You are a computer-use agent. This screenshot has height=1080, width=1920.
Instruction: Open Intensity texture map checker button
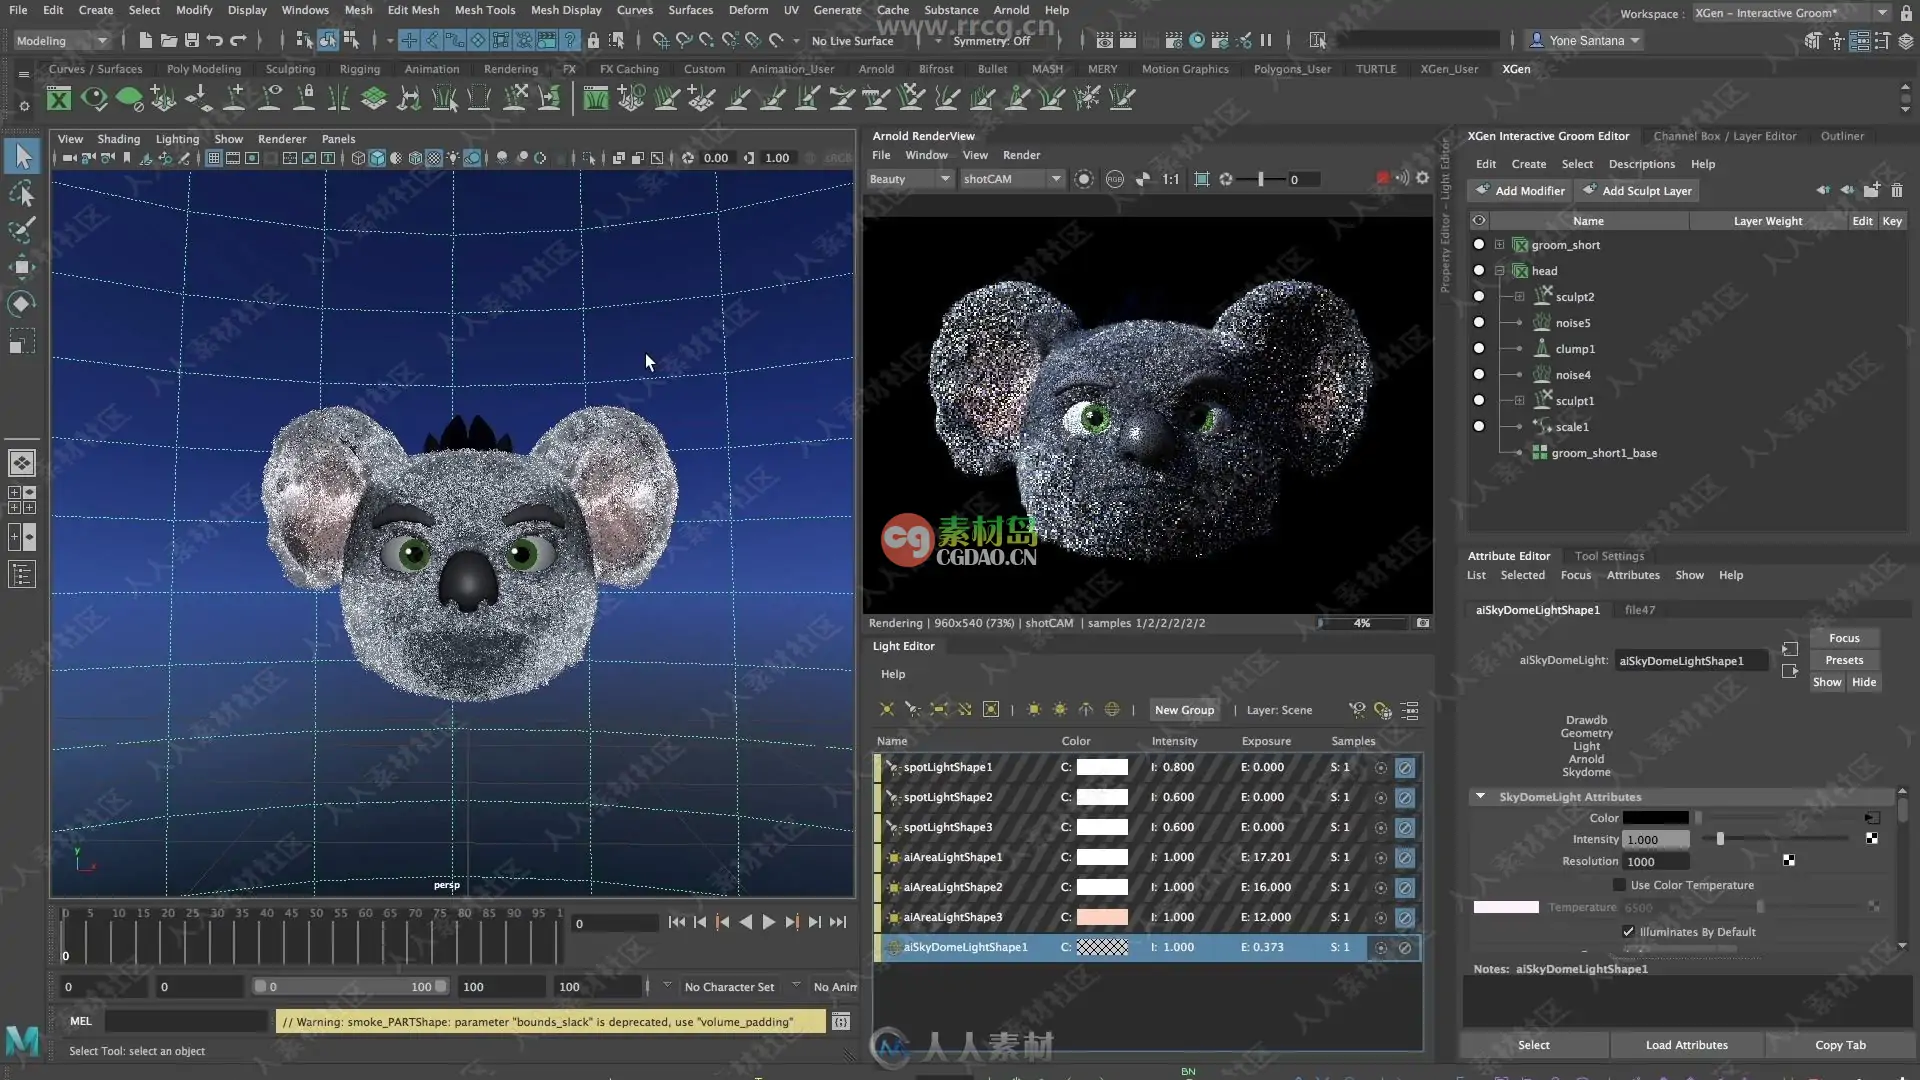(1871, 839)
